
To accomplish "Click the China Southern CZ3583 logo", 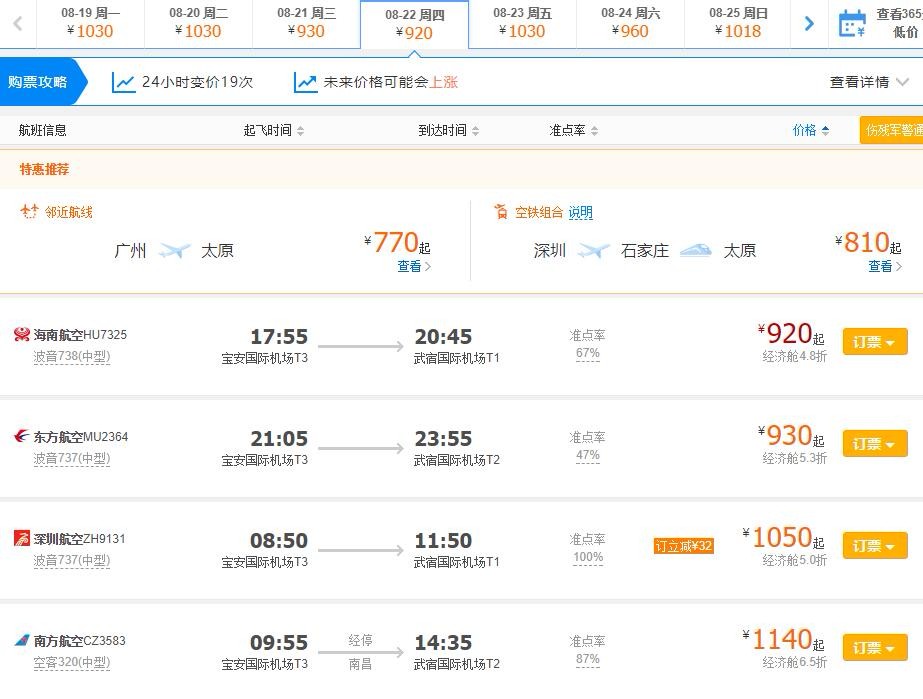I will 22,640.
